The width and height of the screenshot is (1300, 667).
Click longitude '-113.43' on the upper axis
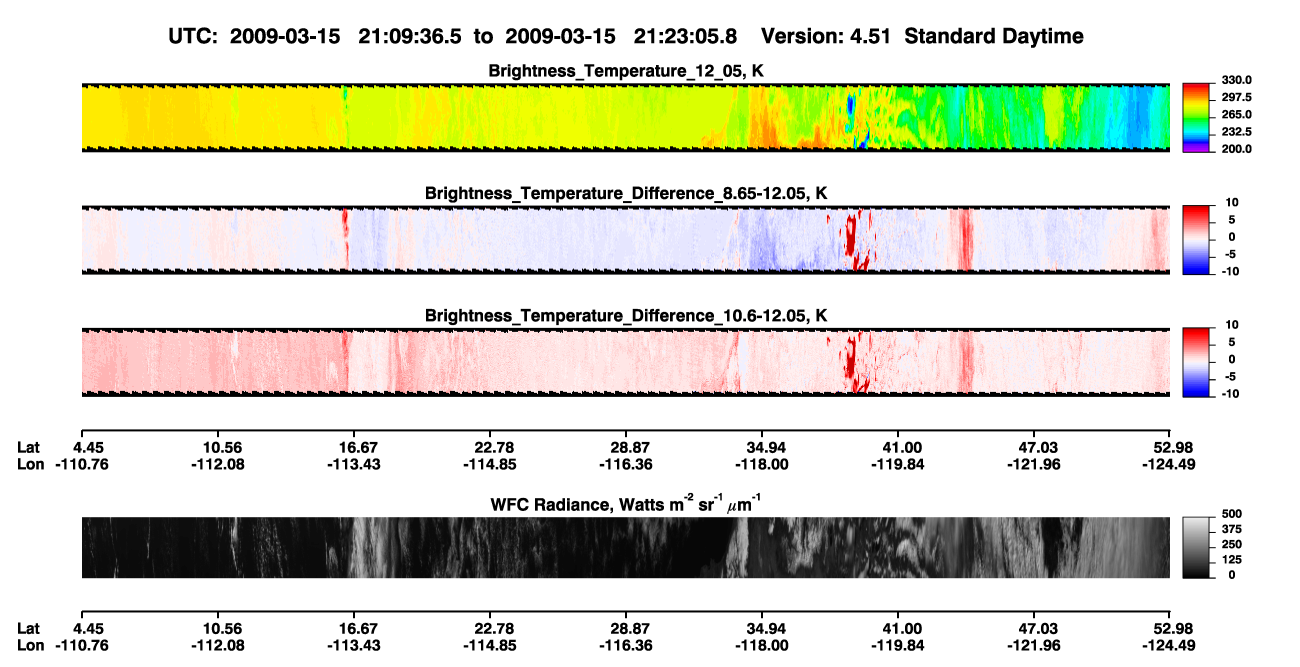353,464
